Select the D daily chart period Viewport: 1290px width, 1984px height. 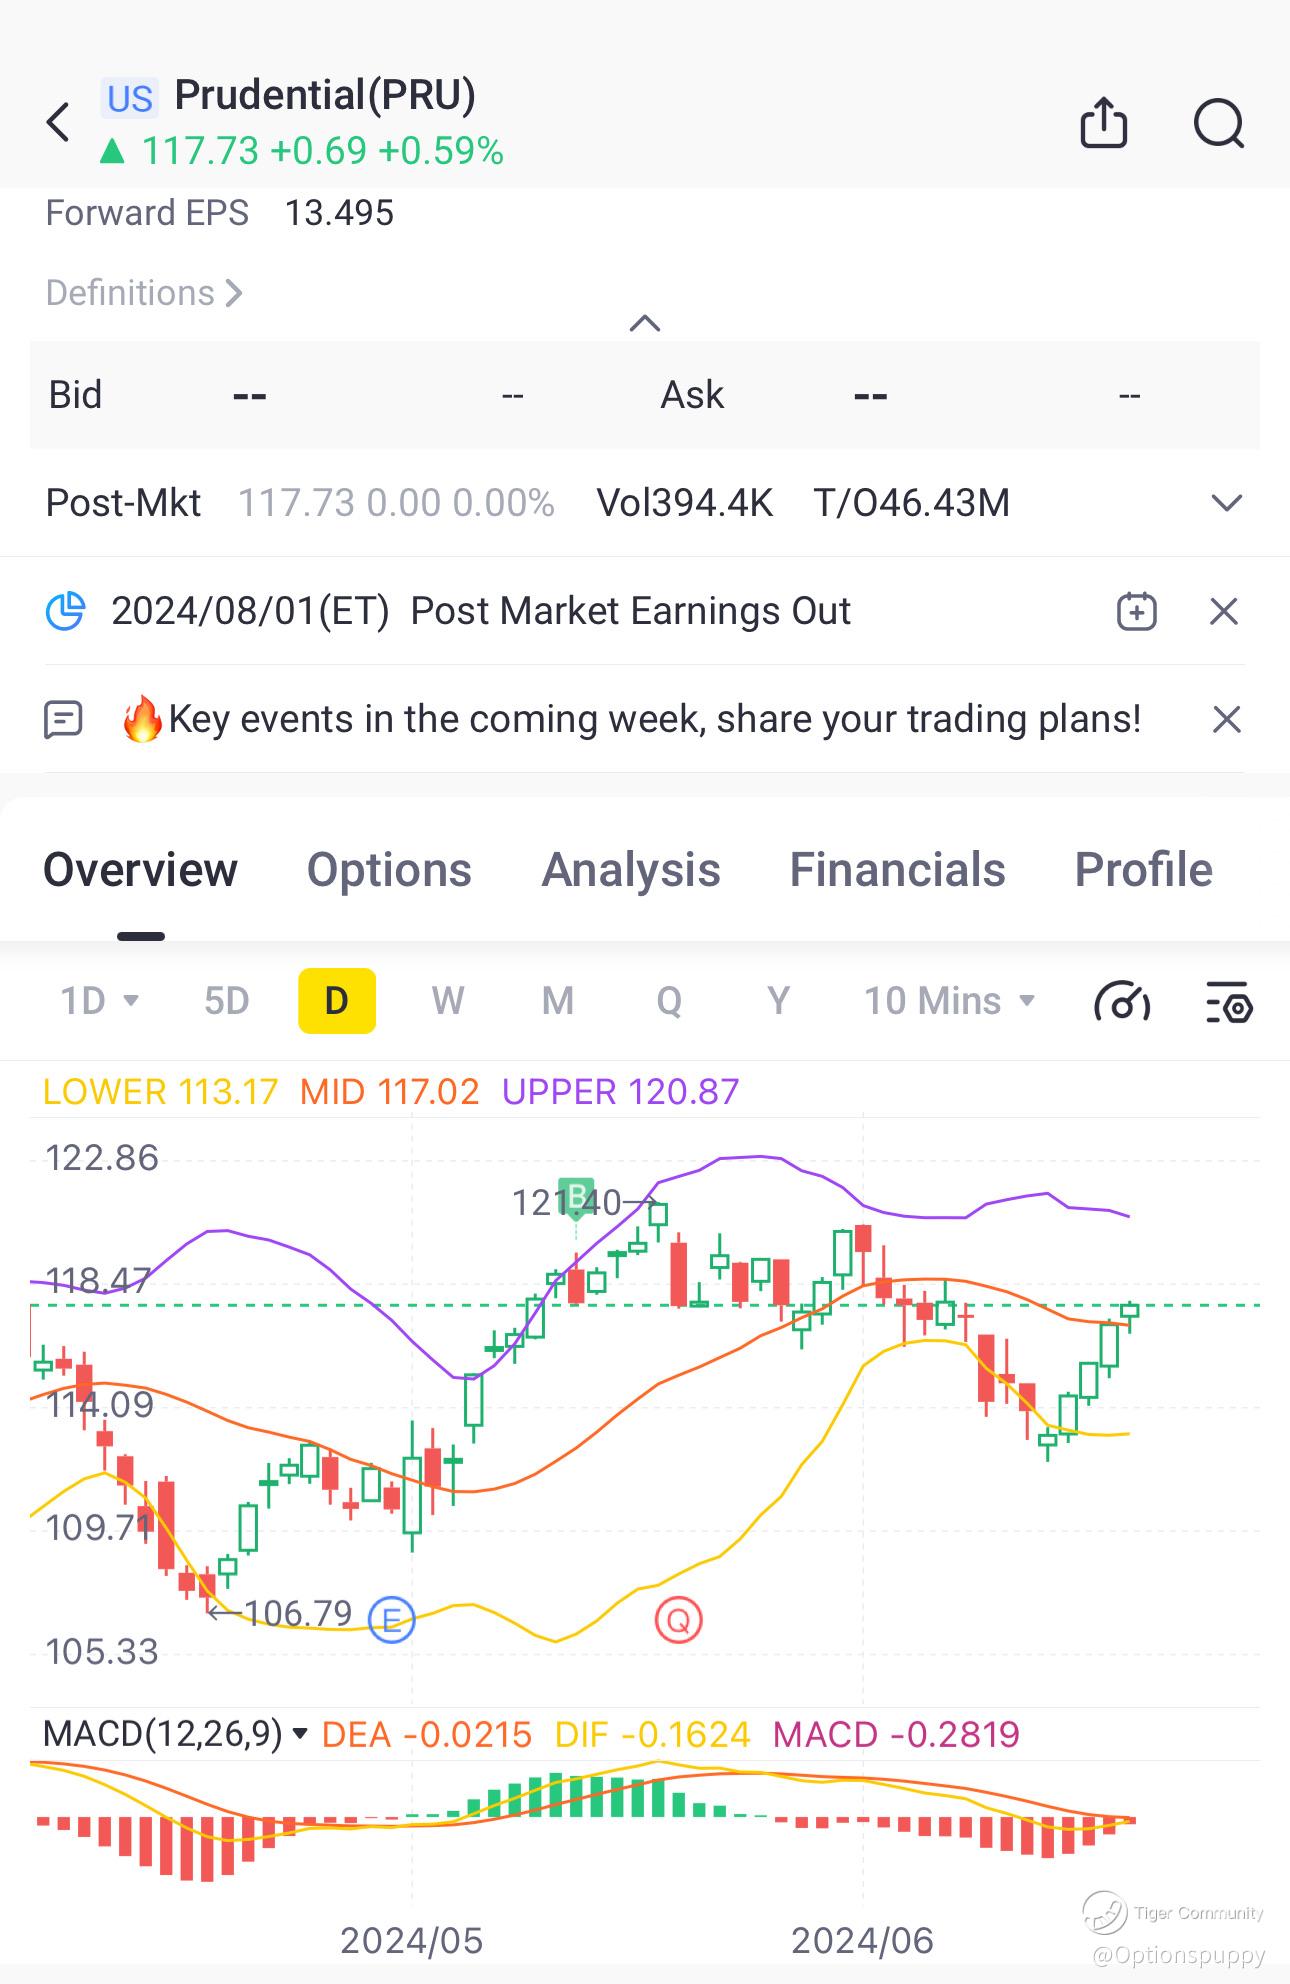337,1001
